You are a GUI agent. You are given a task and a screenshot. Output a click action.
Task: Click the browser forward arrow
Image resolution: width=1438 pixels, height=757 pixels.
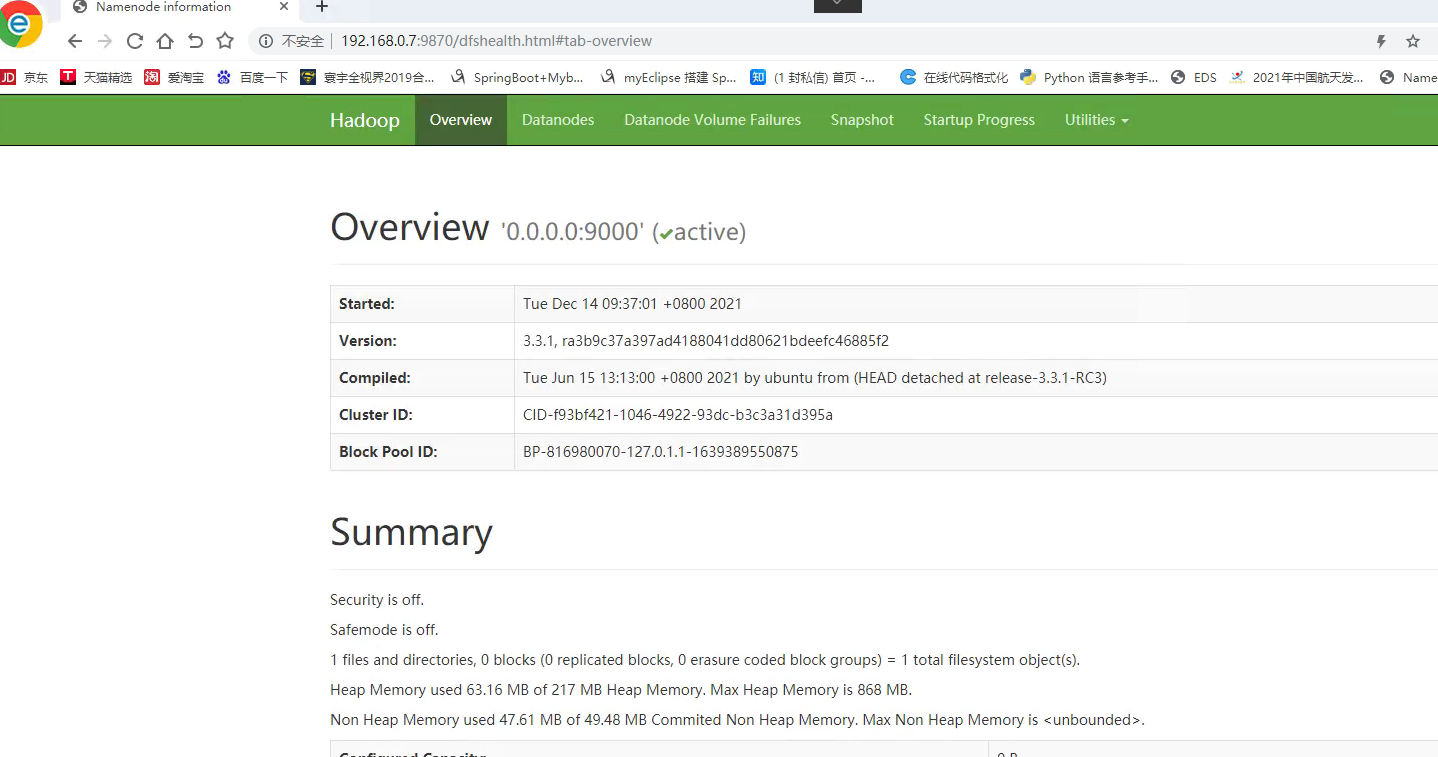pos(105,41)
